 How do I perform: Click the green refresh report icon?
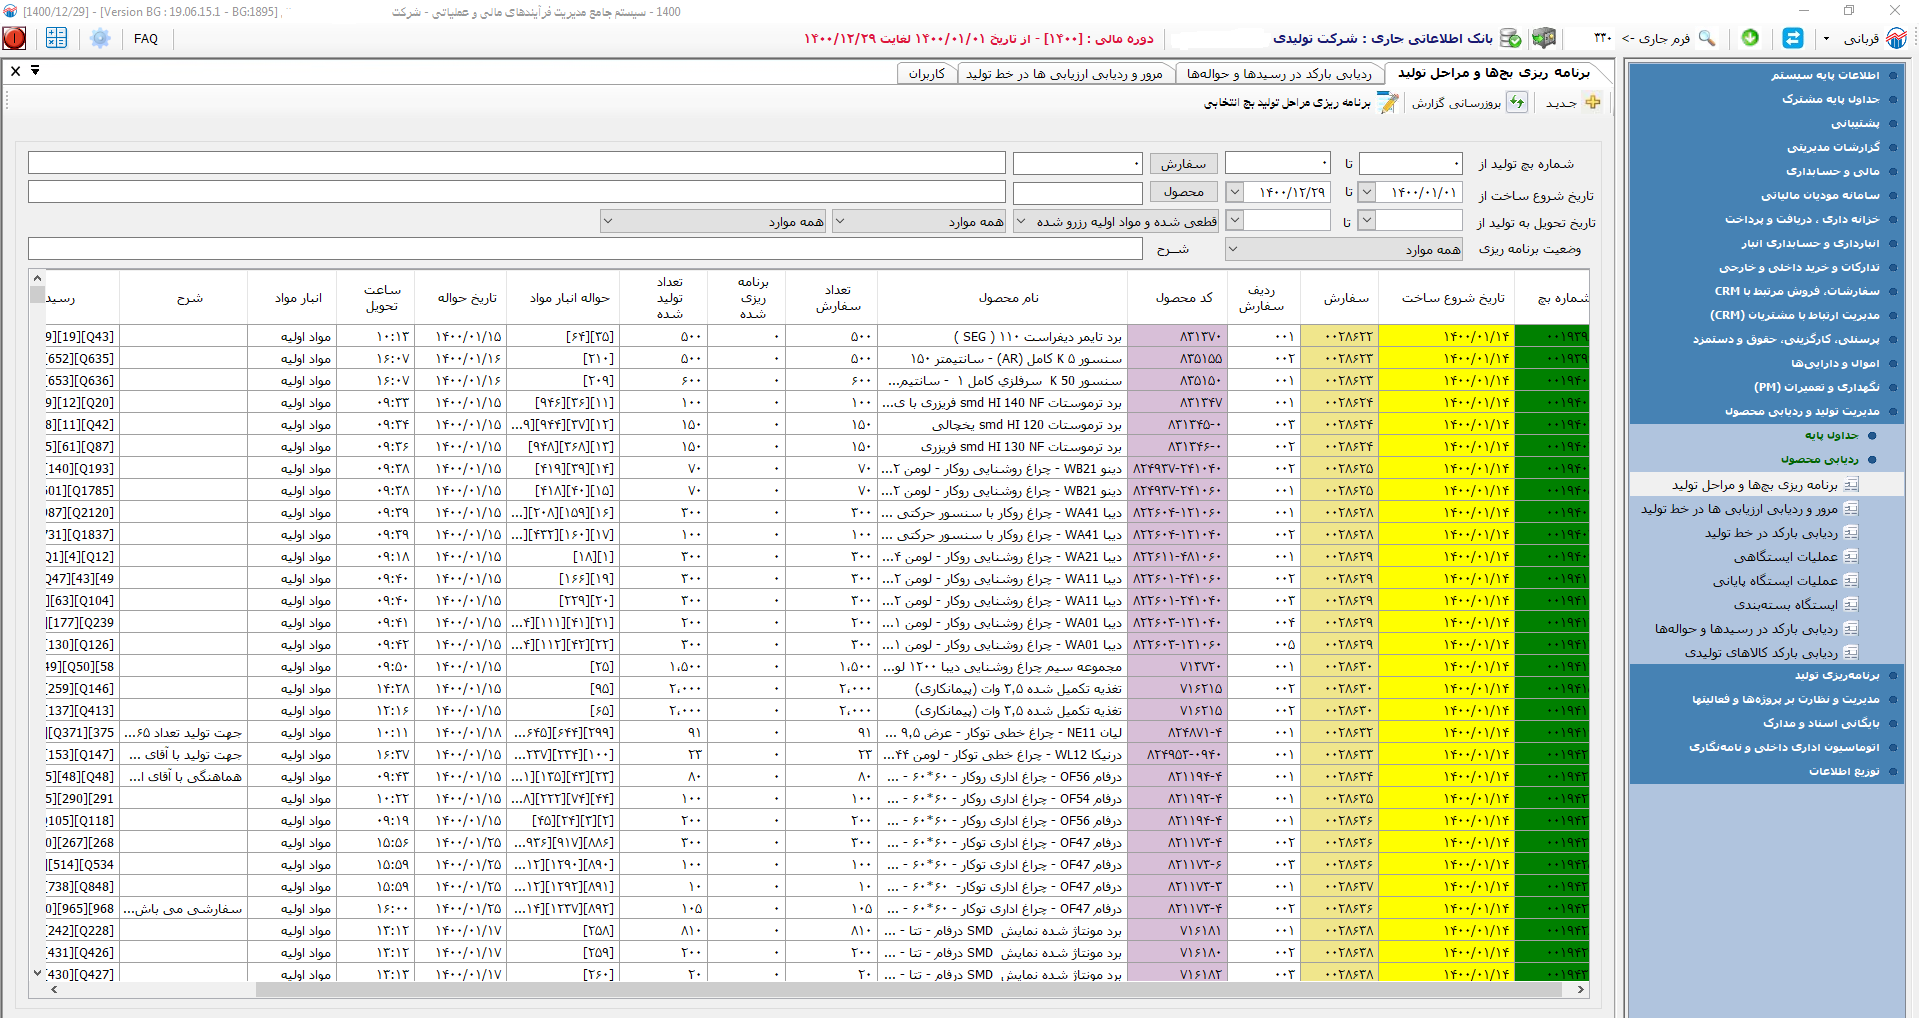click(1517, 102)
